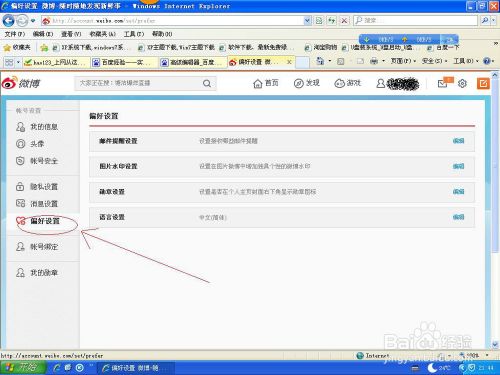Click the search magnifier in Weibo search box
Screen dimensions: 500x375
tap(207, 83)
